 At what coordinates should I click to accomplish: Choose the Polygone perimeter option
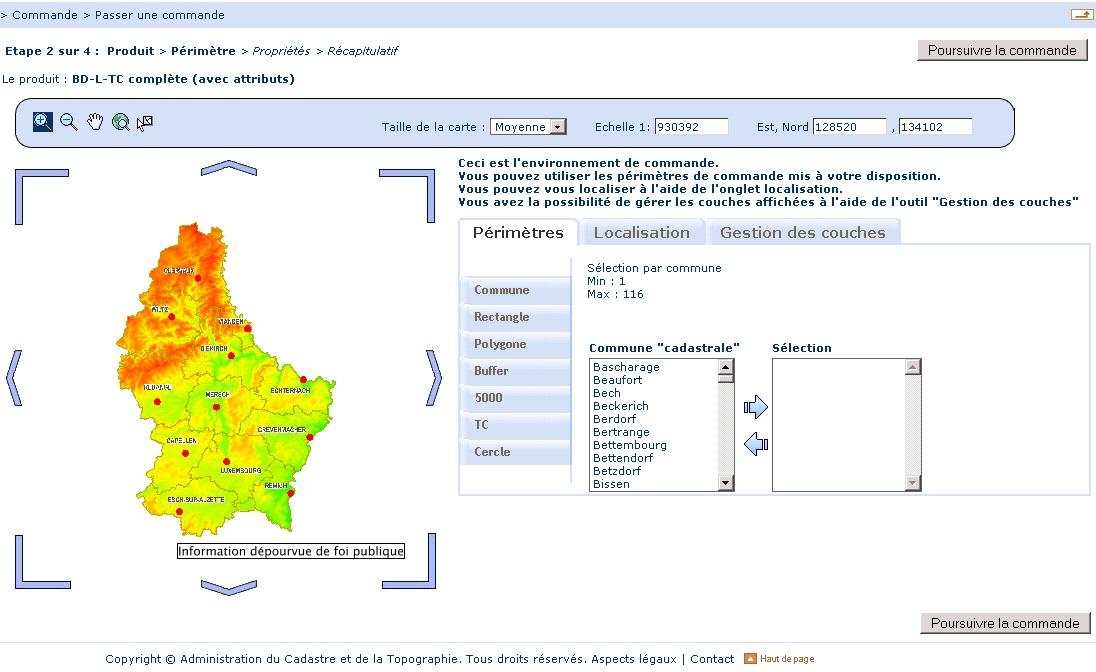coord(500,344)
